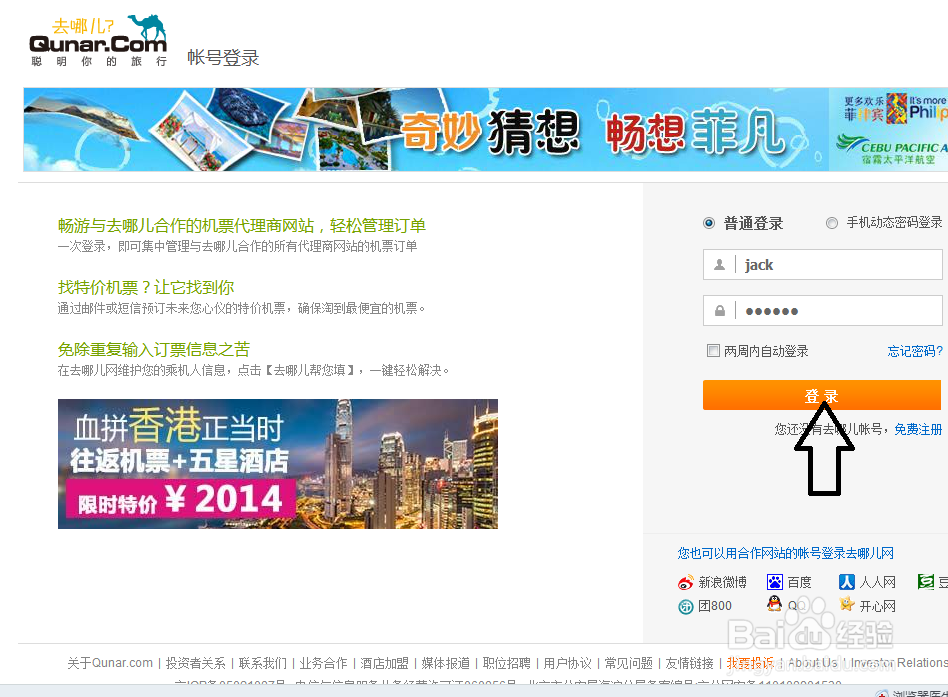Open the 投资者关系 footer link
This screenshot has width=948, height=697.
(195, 663)
